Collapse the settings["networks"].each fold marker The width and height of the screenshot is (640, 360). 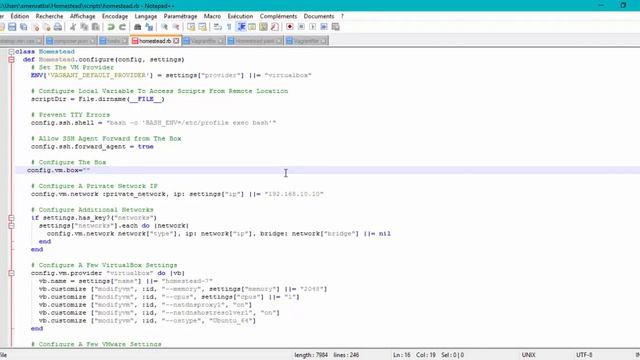11,226
